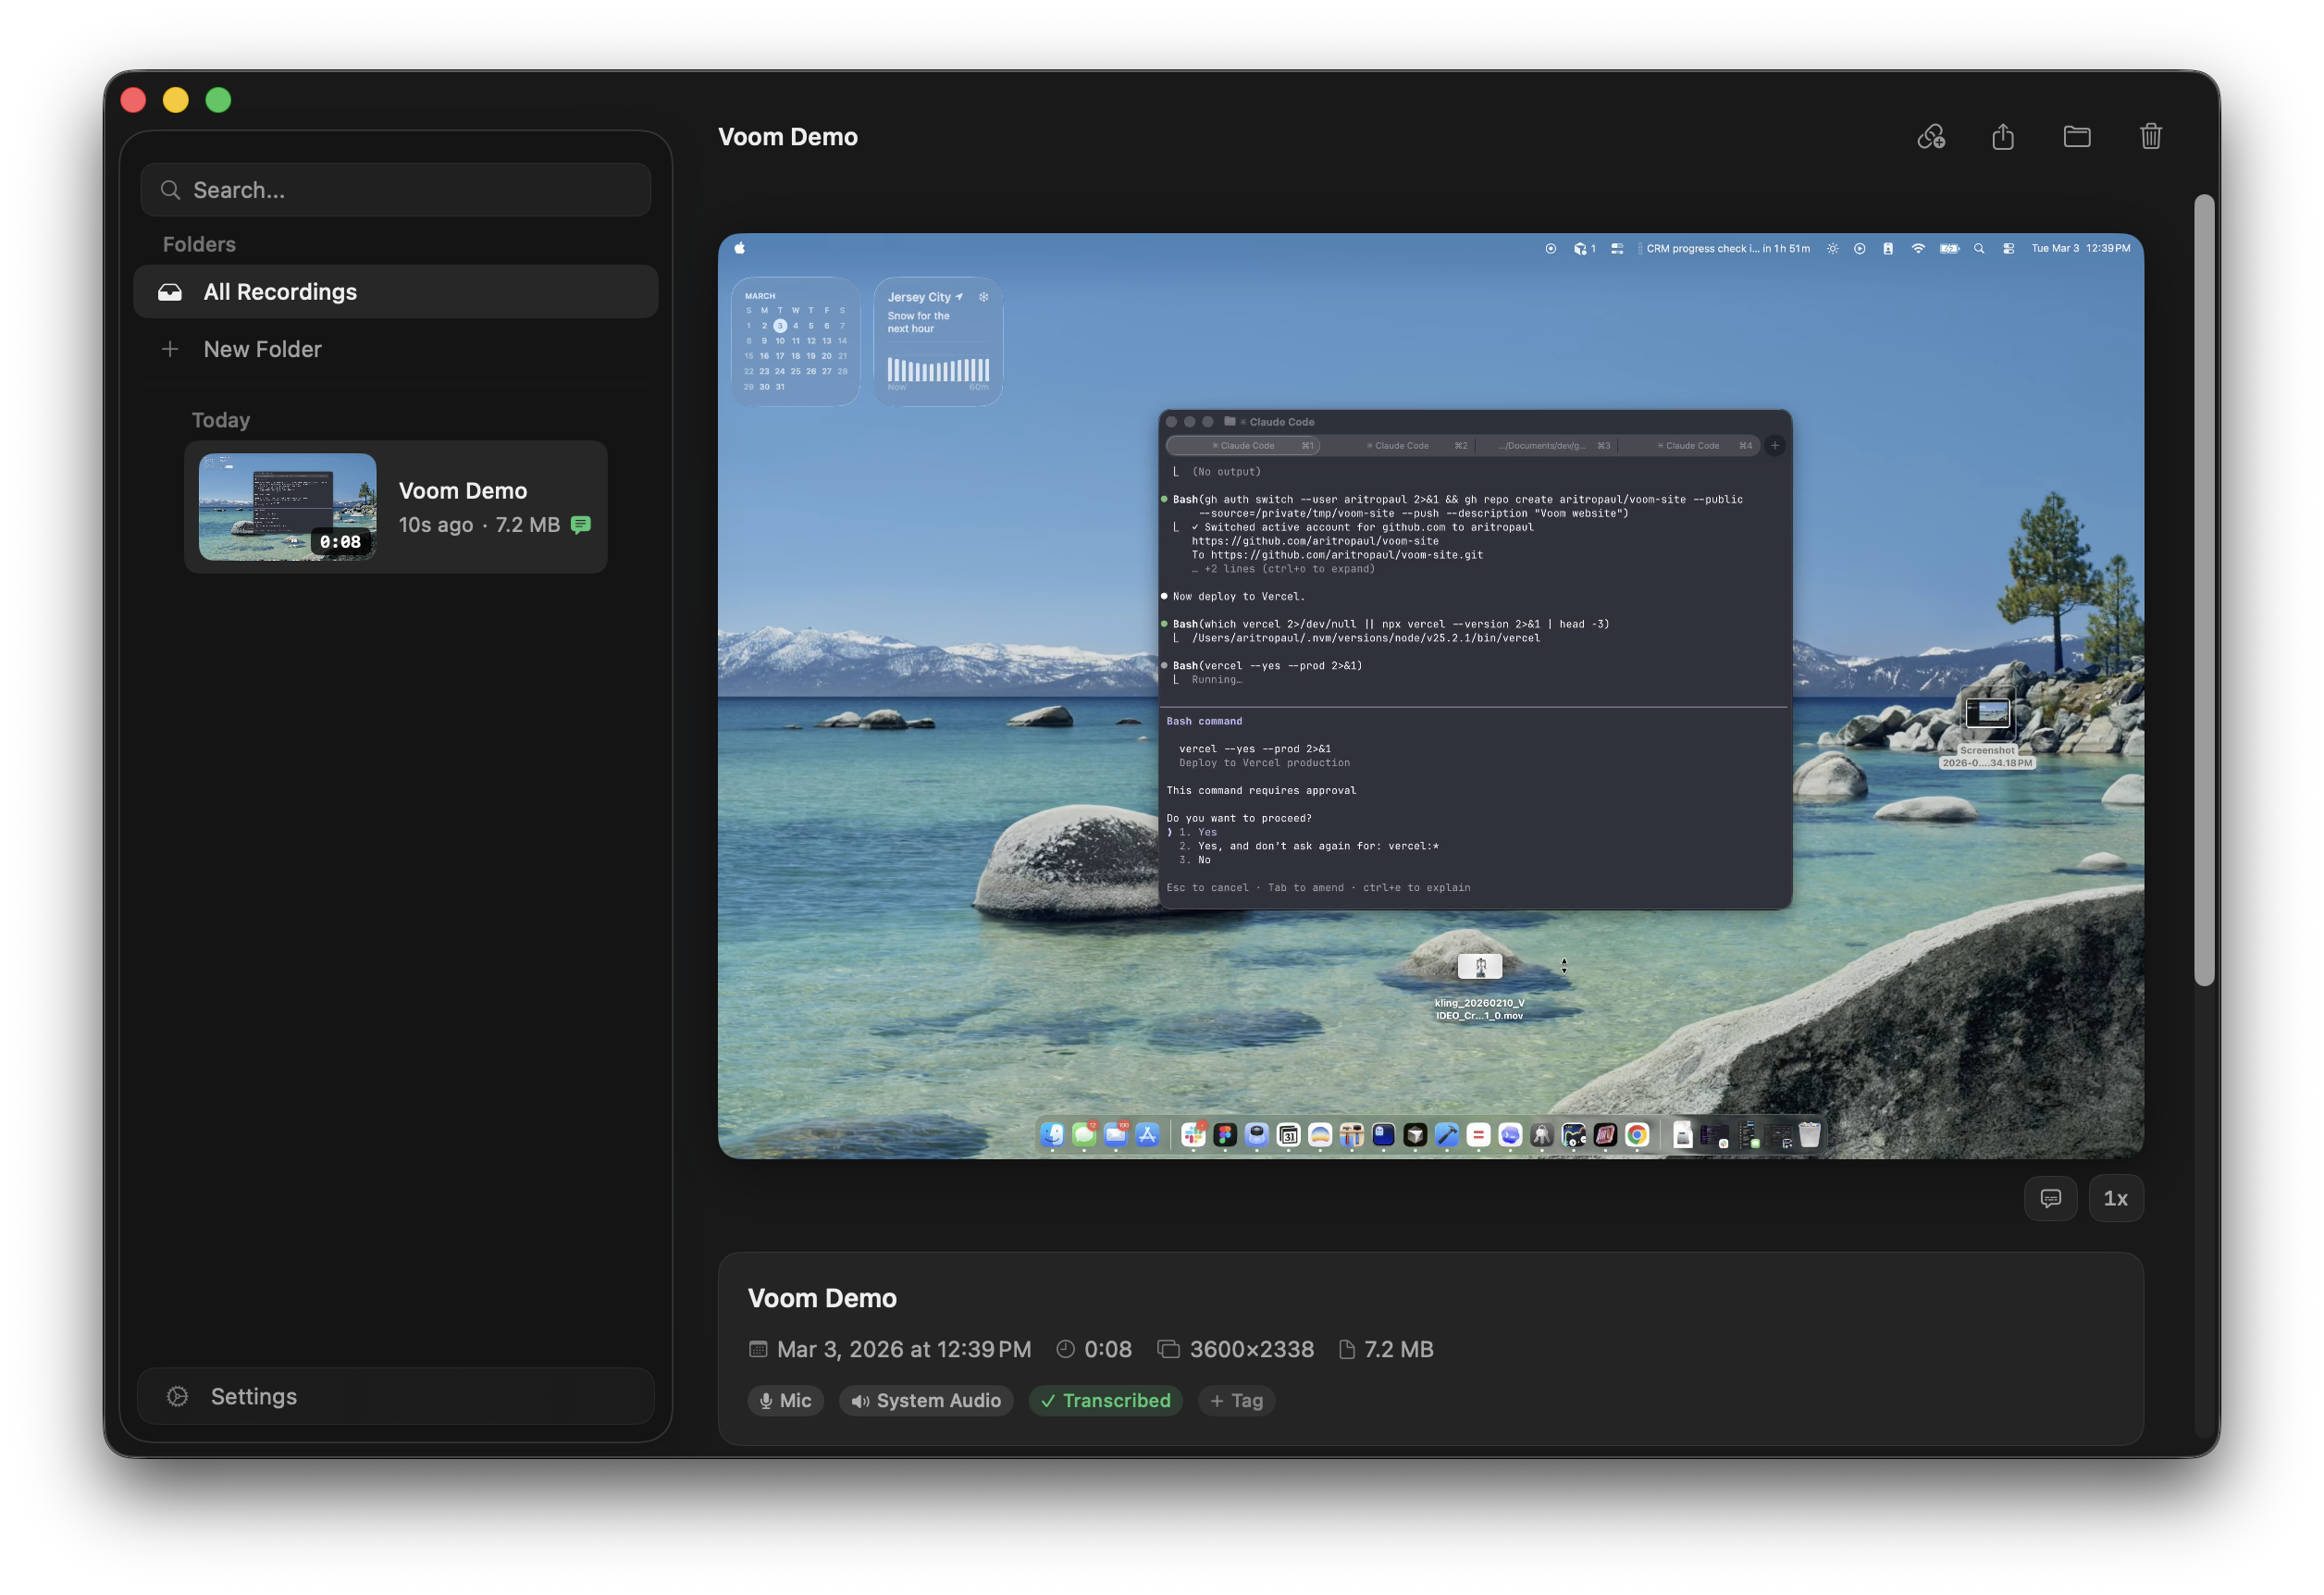Toggle the Mic tag chip
The width and height of the screenshot is (2324, 1595).
pos(785,1401)
